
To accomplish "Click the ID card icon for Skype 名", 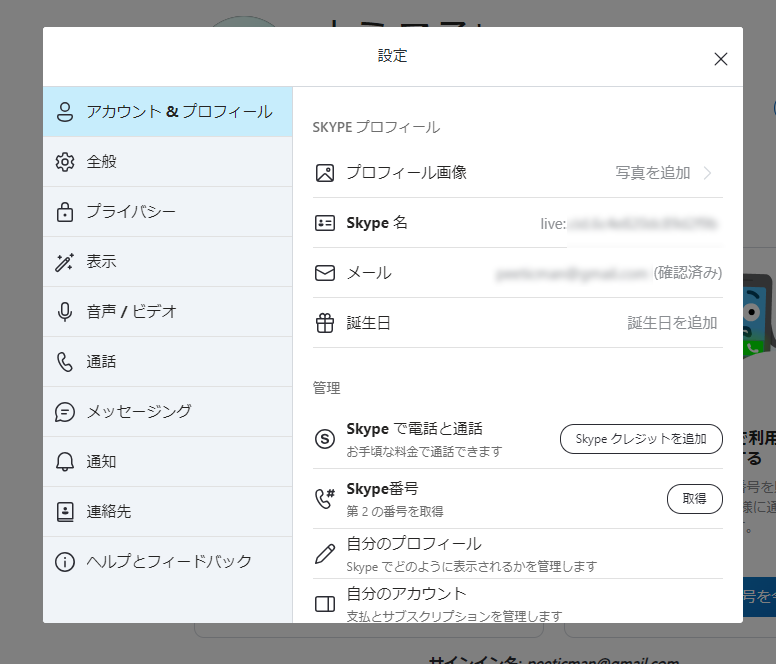I will 325,223.
